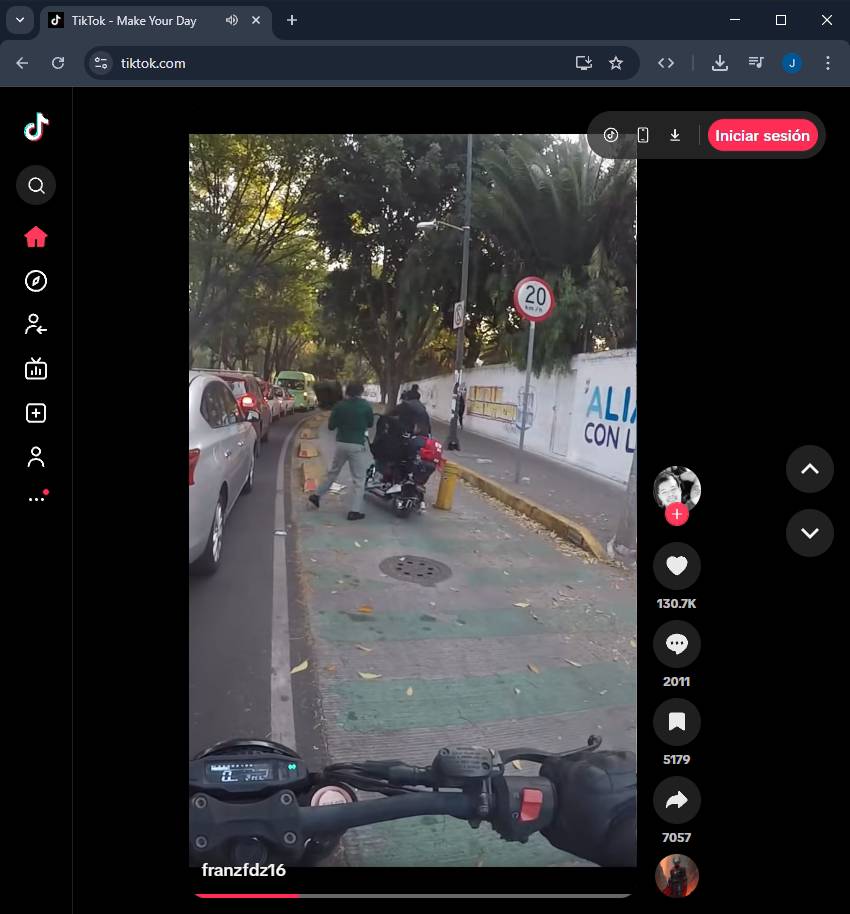Open the franzfdz16 username link

[244, 870]
